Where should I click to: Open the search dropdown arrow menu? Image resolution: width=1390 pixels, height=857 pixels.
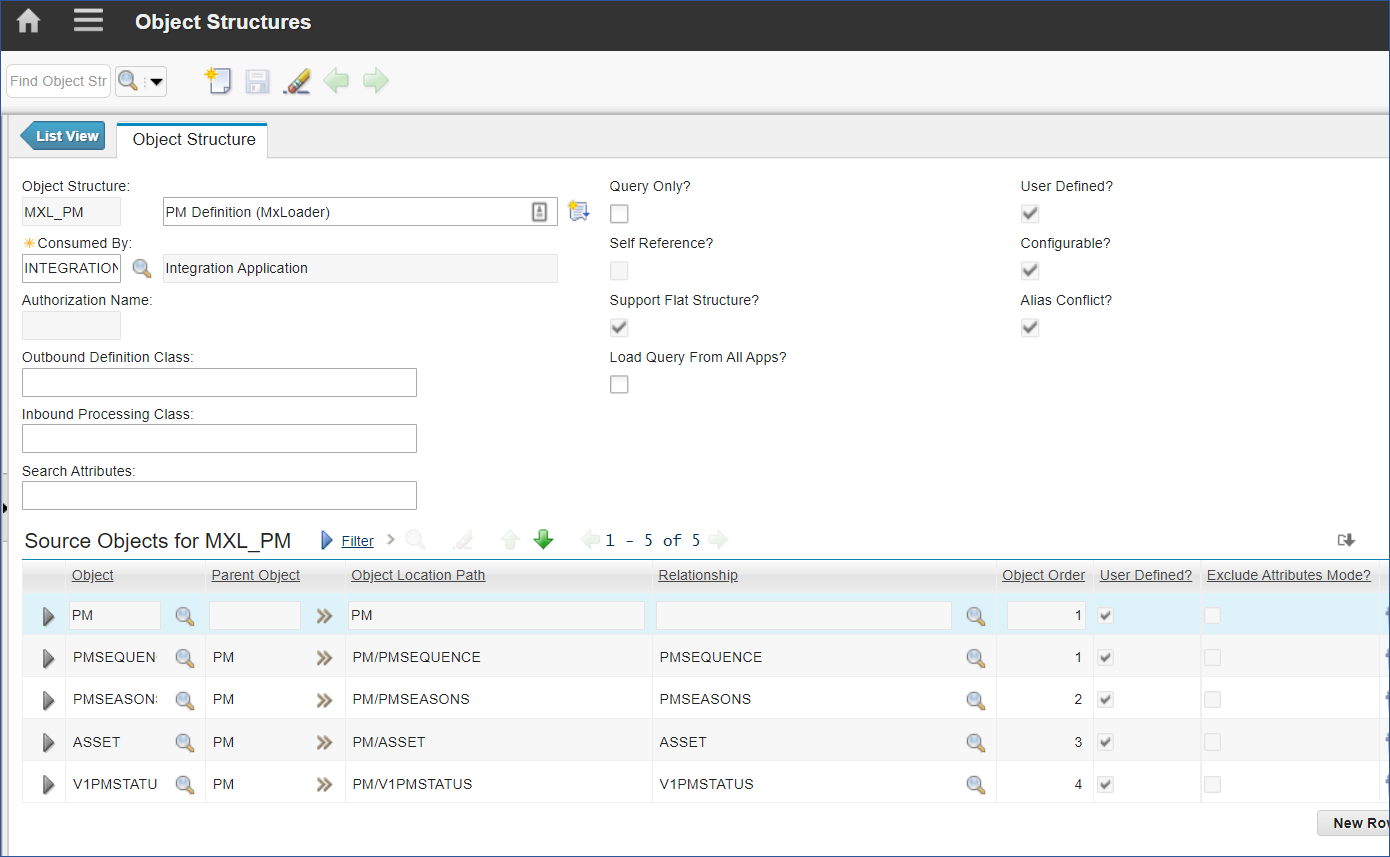[x=156, y=82]
